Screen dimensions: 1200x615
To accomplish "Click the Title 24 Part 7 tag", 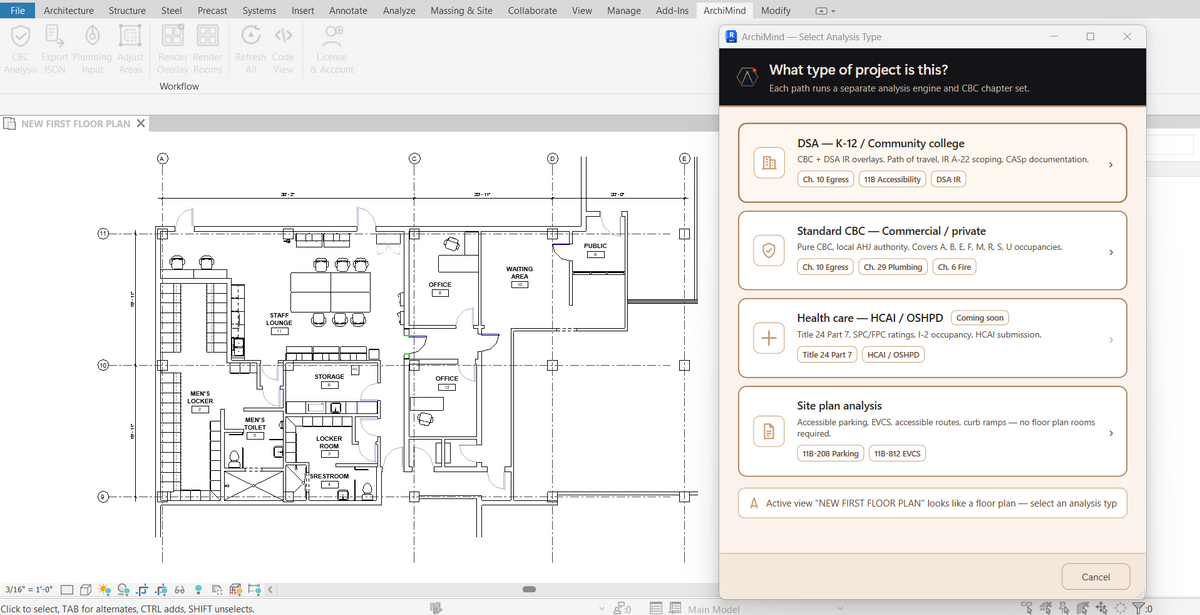I will coord(827,355).
